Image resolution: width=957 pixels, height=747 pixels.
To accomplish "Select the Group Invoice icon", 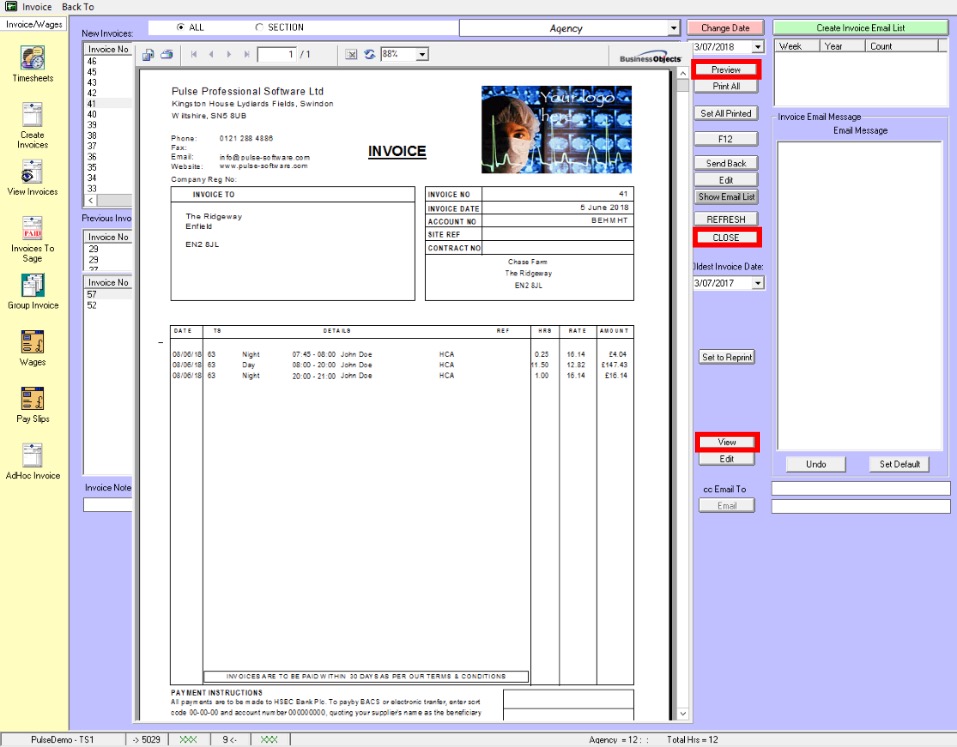I will click(x=33, y=285).
